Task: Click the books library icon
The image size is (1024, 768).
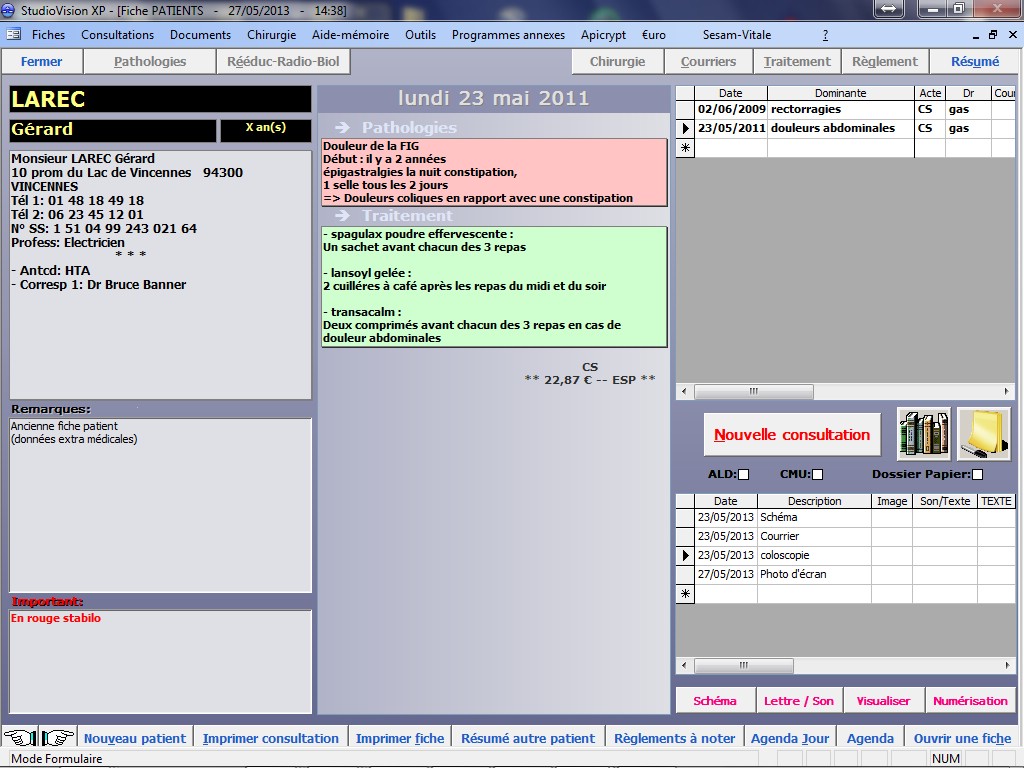Action: [923, 434]
